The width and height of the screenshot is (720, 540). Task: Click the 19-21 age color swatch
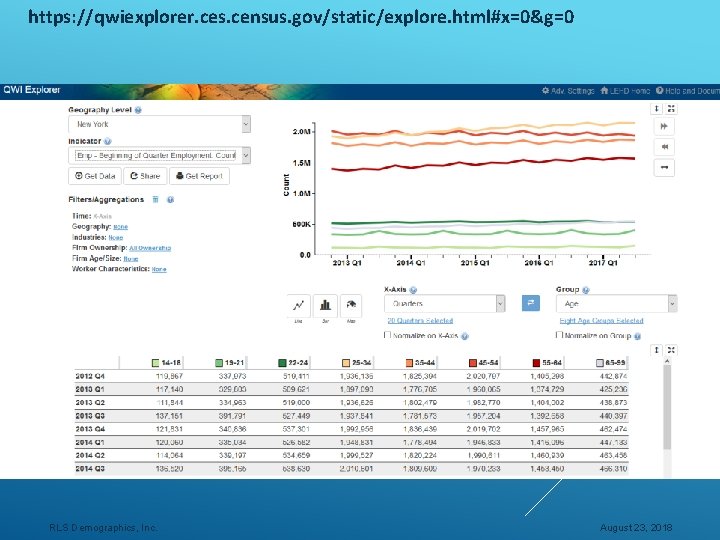219,363
